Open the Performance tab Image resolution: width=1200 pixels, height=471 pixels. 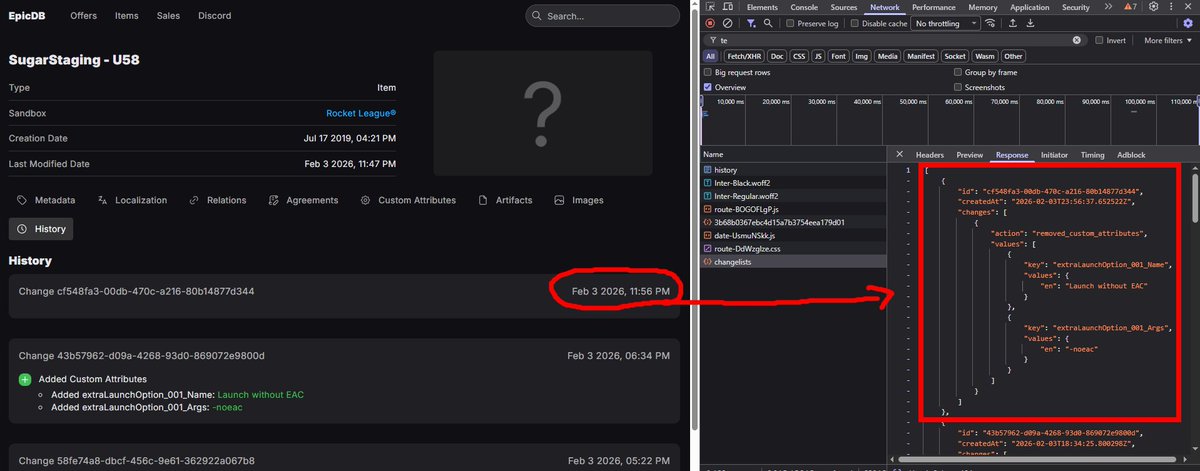pyautogui.click(x=933, y=7)
